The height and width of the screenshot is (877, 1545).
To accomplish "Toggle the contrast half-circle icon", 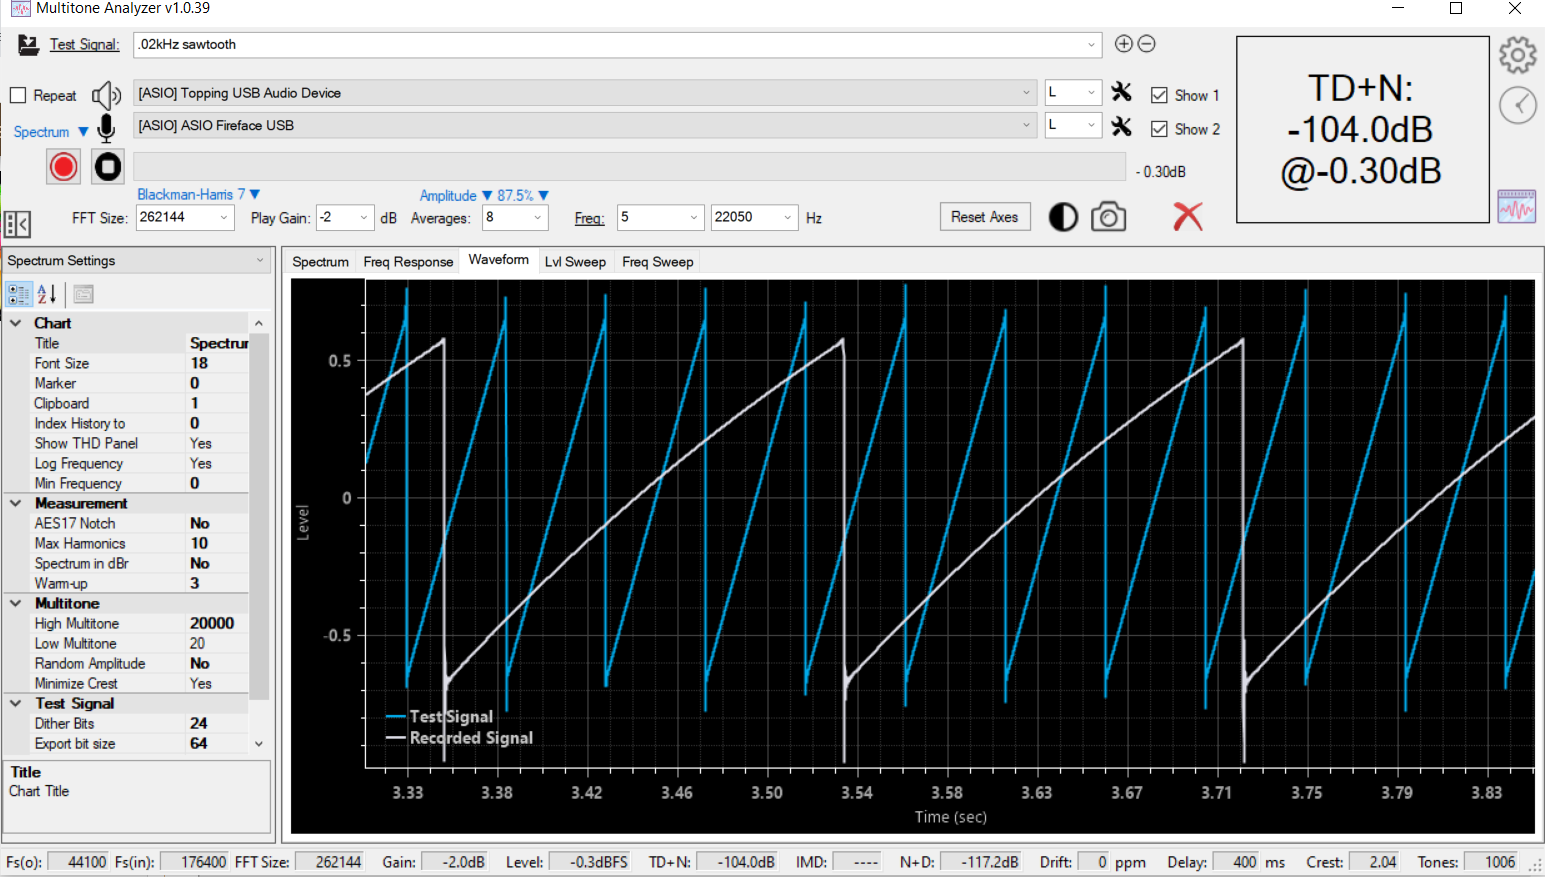I will (1063, 217).
